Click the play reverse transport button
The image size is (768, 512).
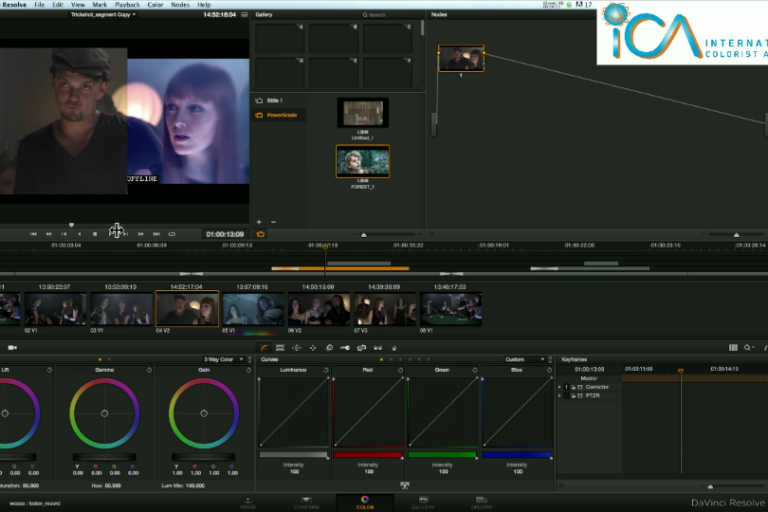(79, 234)
